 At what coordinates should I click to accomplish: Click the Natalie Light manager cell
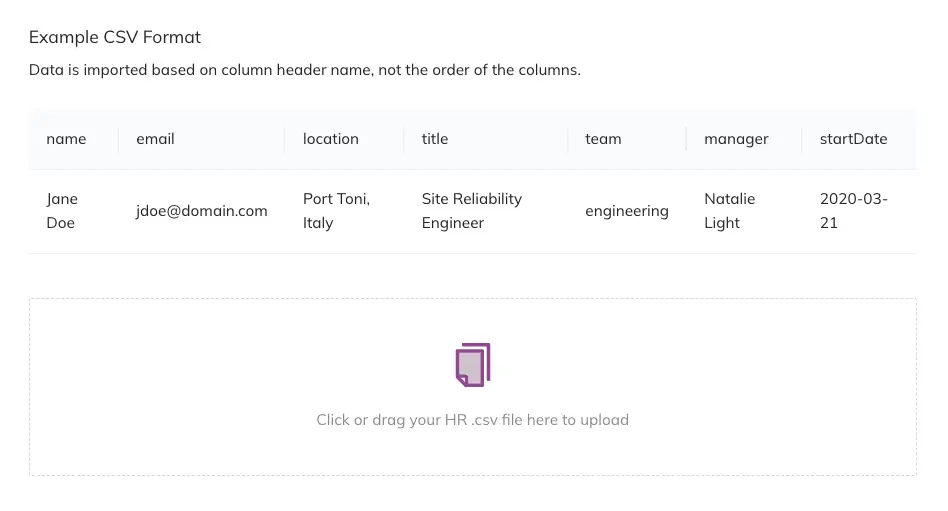tap(729, 211)
